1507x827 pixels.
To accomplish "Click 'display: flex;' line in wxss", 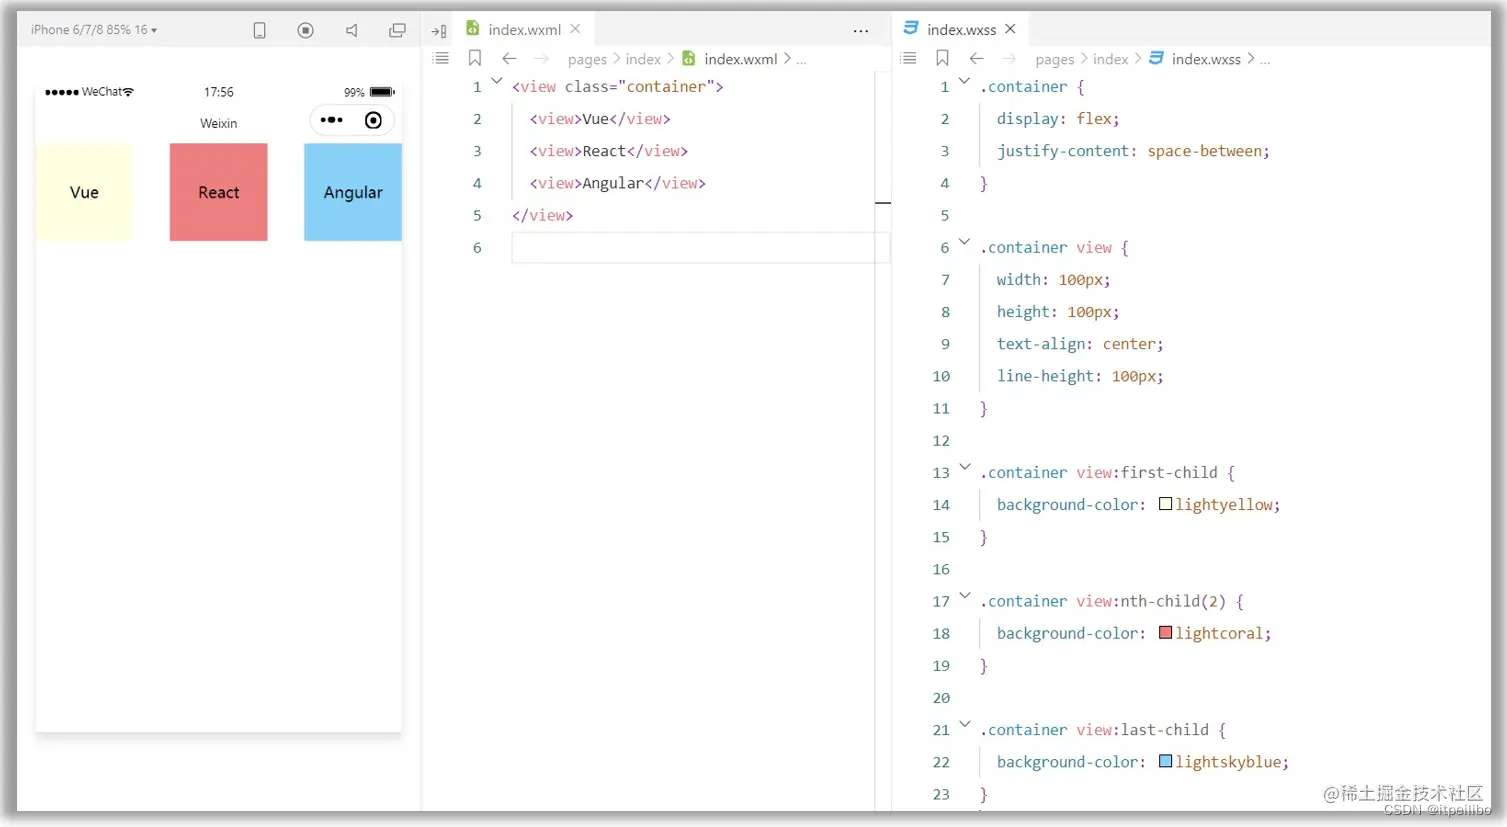I will [1058, 119].
